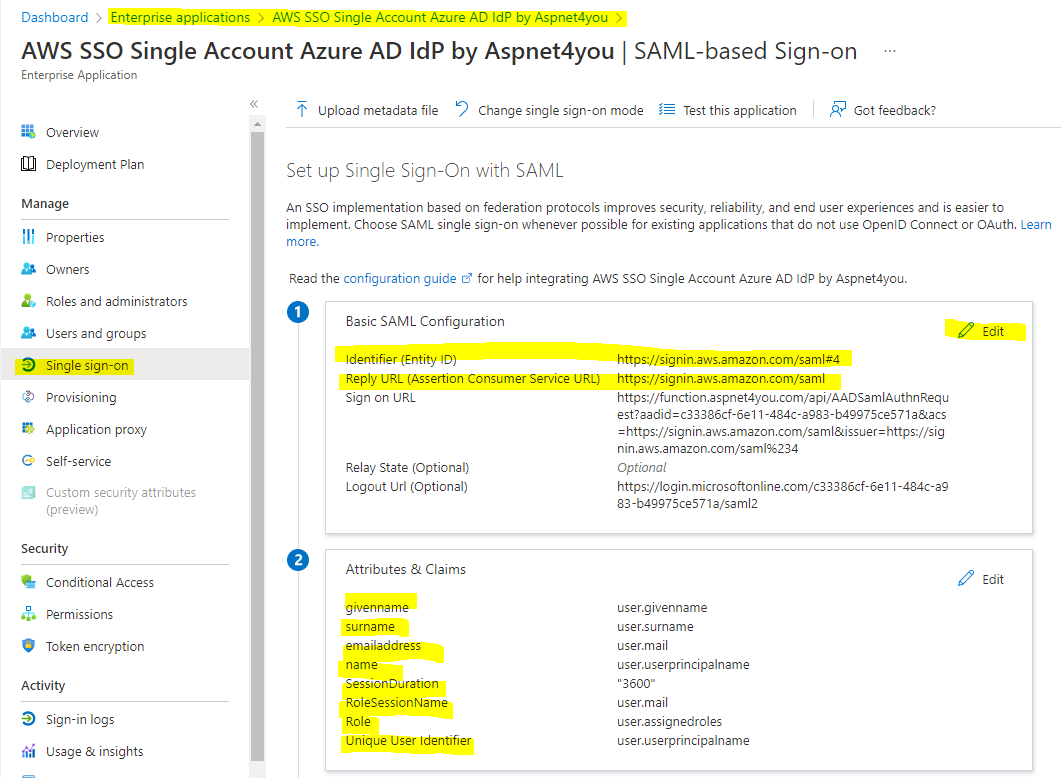Go to Dashboard breadcrumb
The image size is (1061, 778).
pyautogui.click(x=55, y=18)
